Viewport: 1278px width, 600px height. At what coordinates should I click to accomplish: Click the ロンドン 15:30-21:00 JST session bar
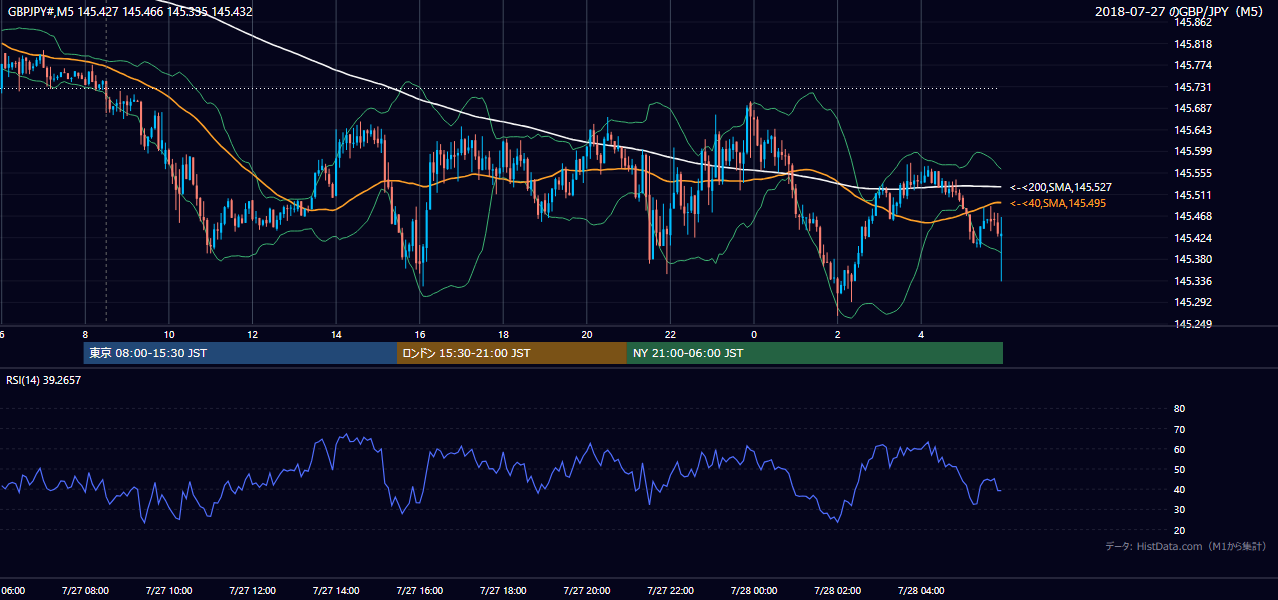coord(512,353)
